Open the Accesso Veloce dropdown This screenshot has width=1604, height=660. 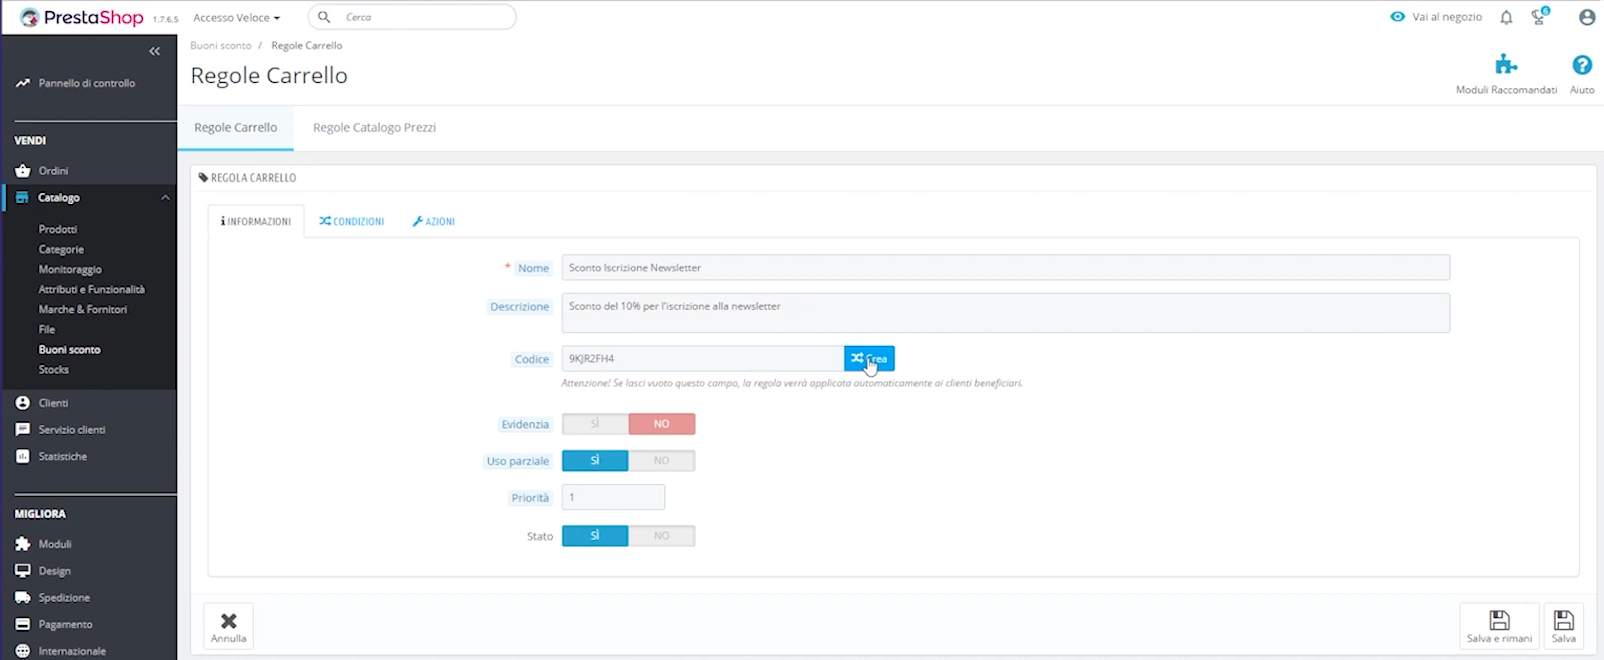point(236,17)
